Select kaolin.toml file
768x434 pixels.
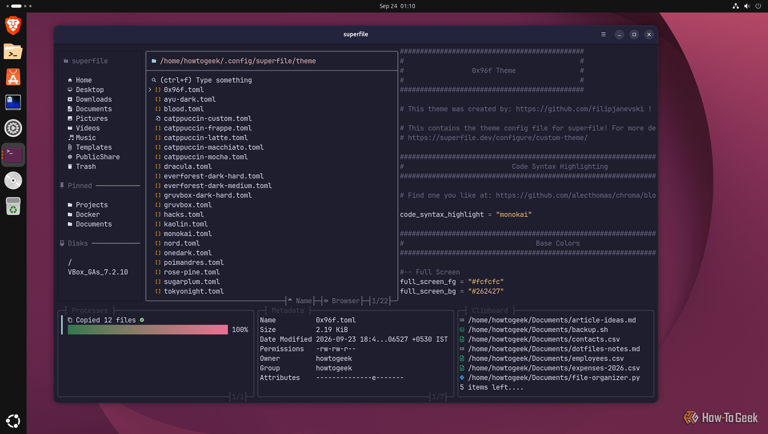(x=186, y=224)
